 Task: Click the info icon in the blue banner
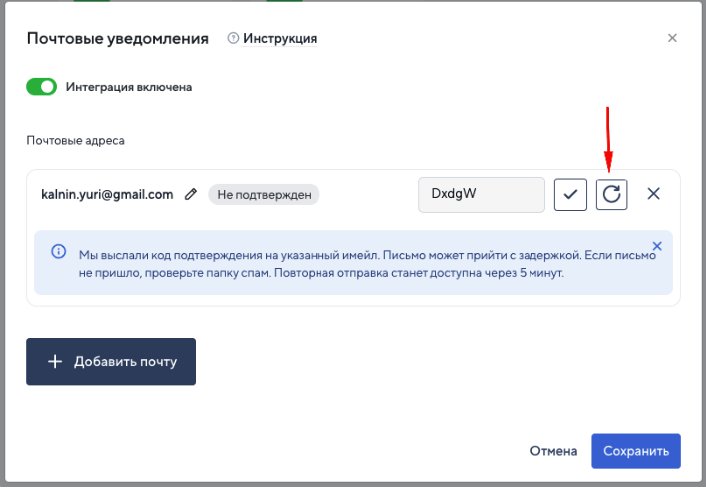coord(58,252)
